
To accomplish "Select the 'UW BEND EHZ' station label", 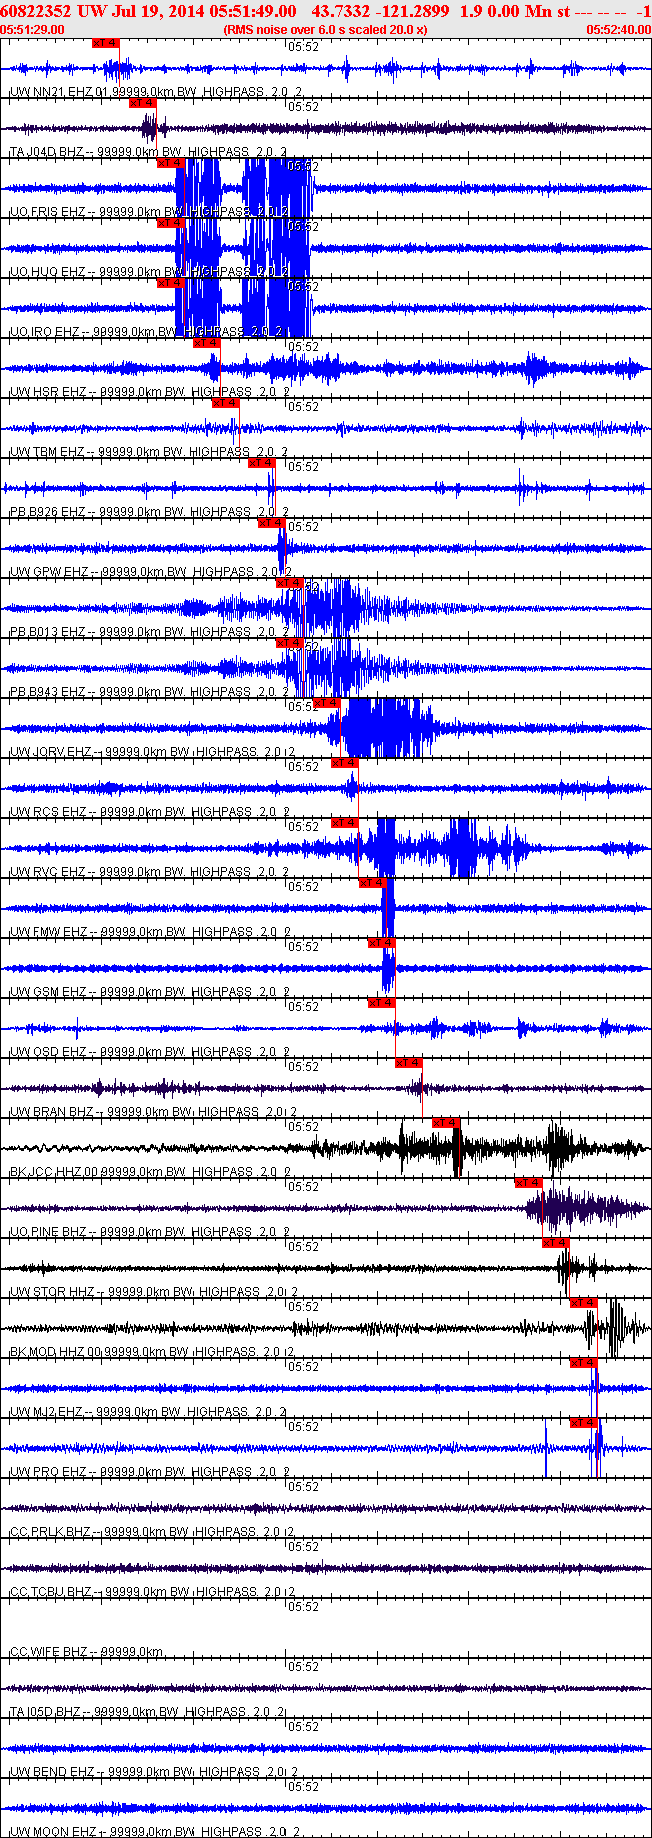I will 52,1772.
